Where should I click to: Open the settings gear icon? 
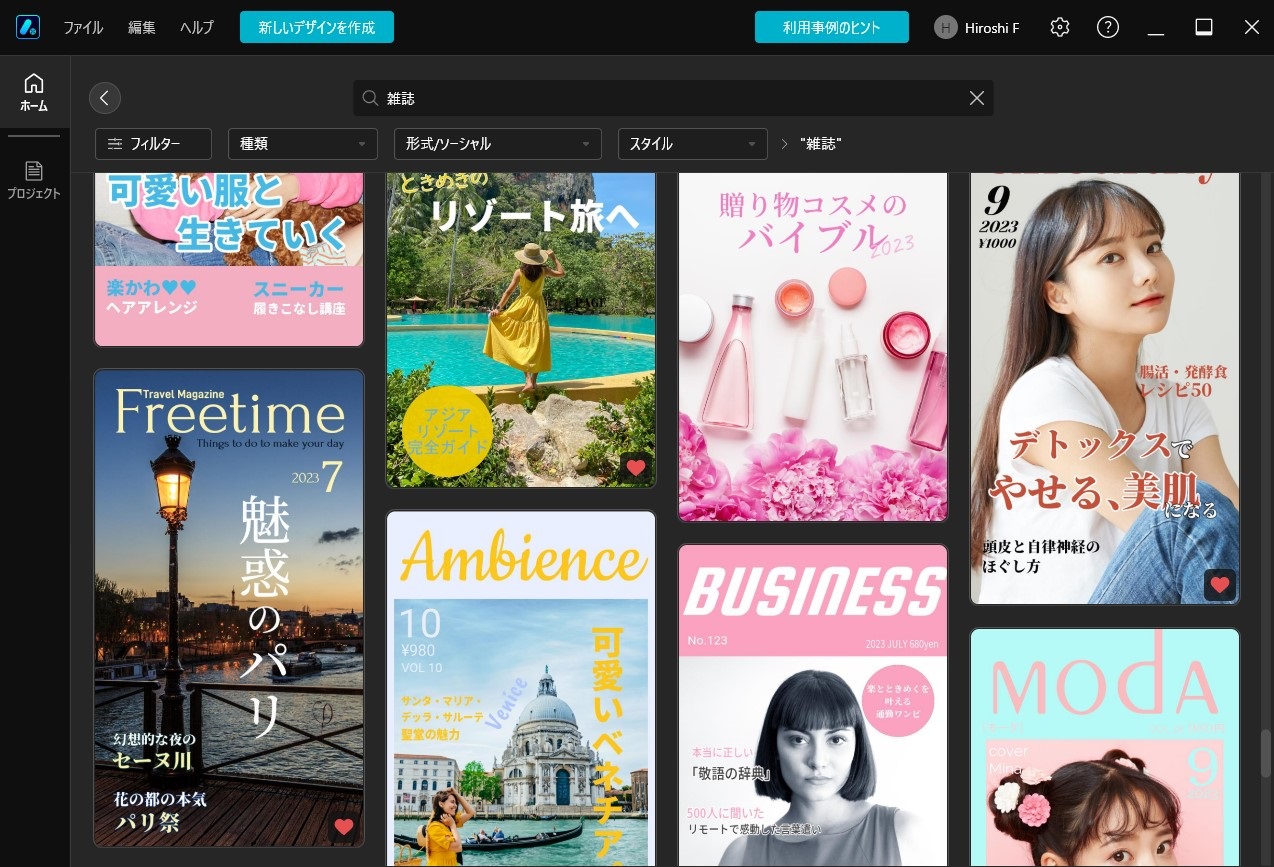[1059, 27]
